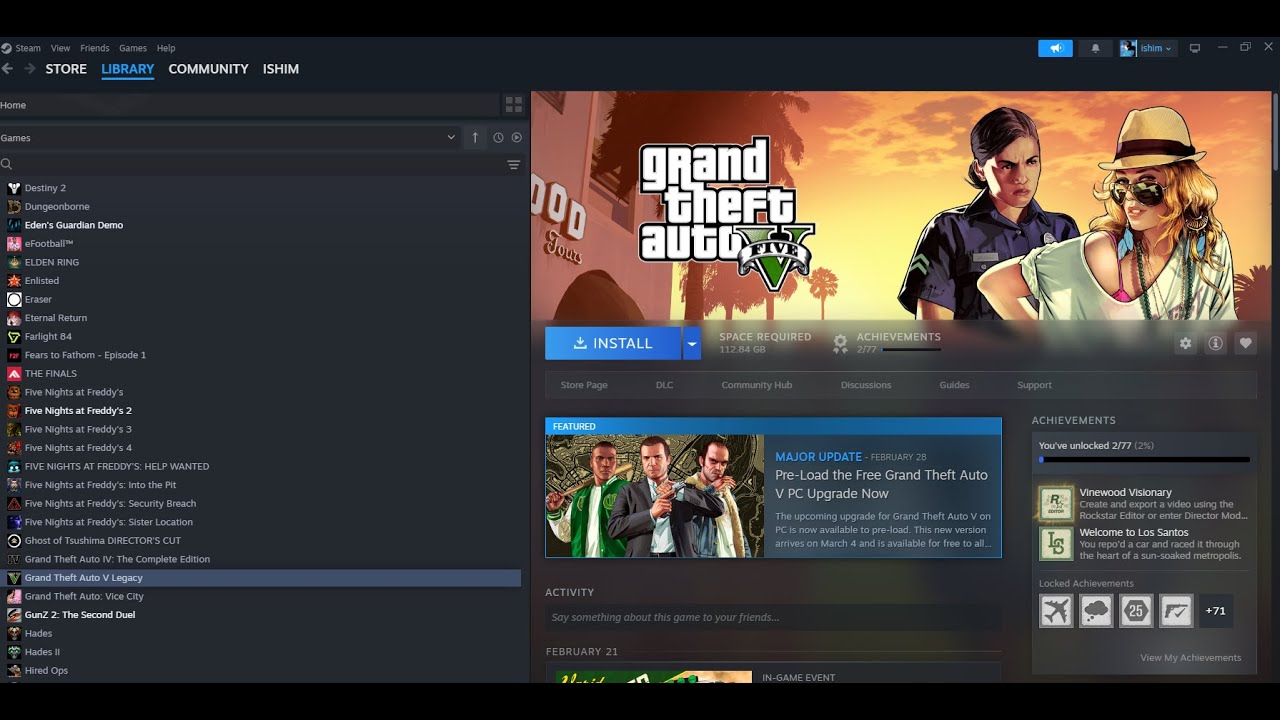
Task: Expand the Install options dropdown arrow
Action: (691, 343)
